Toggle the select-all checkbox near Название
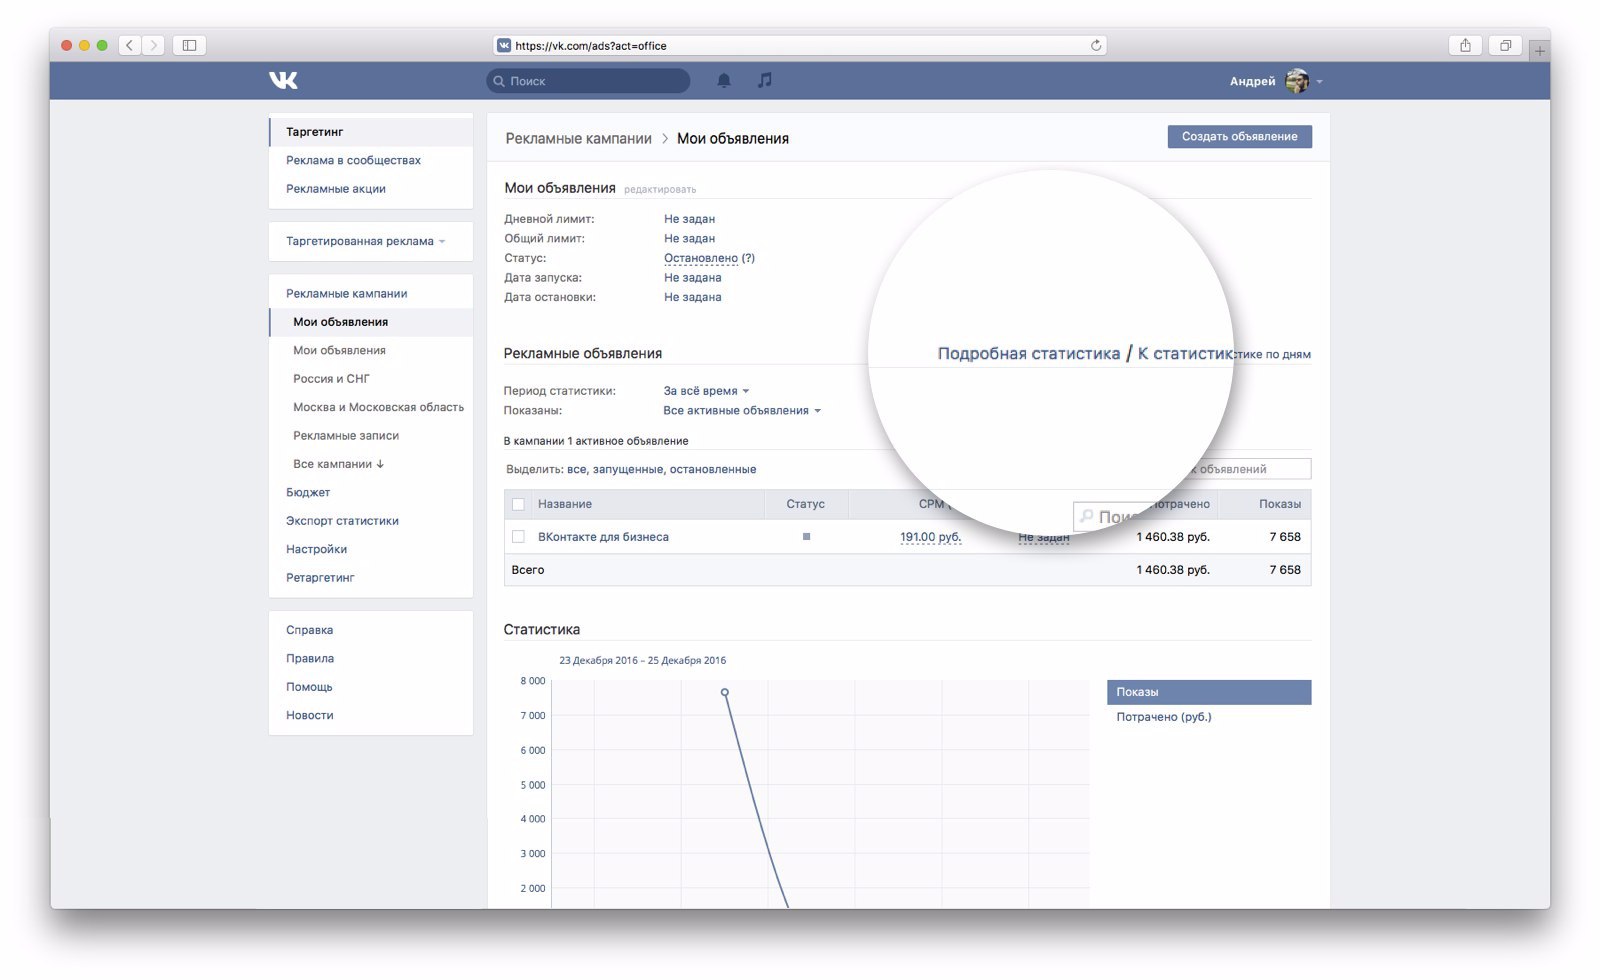The image size is (1600, 980). tap(518, 504)
